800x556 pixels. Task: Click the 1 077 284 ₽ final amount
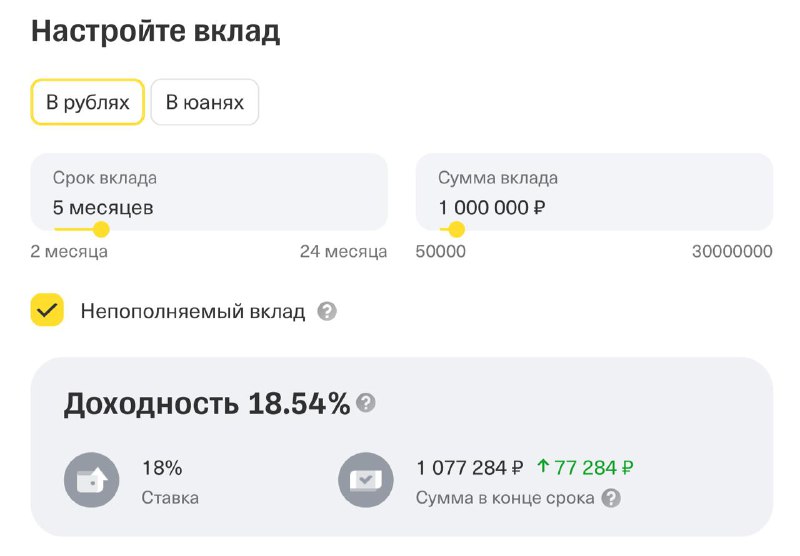pos(470,467)
